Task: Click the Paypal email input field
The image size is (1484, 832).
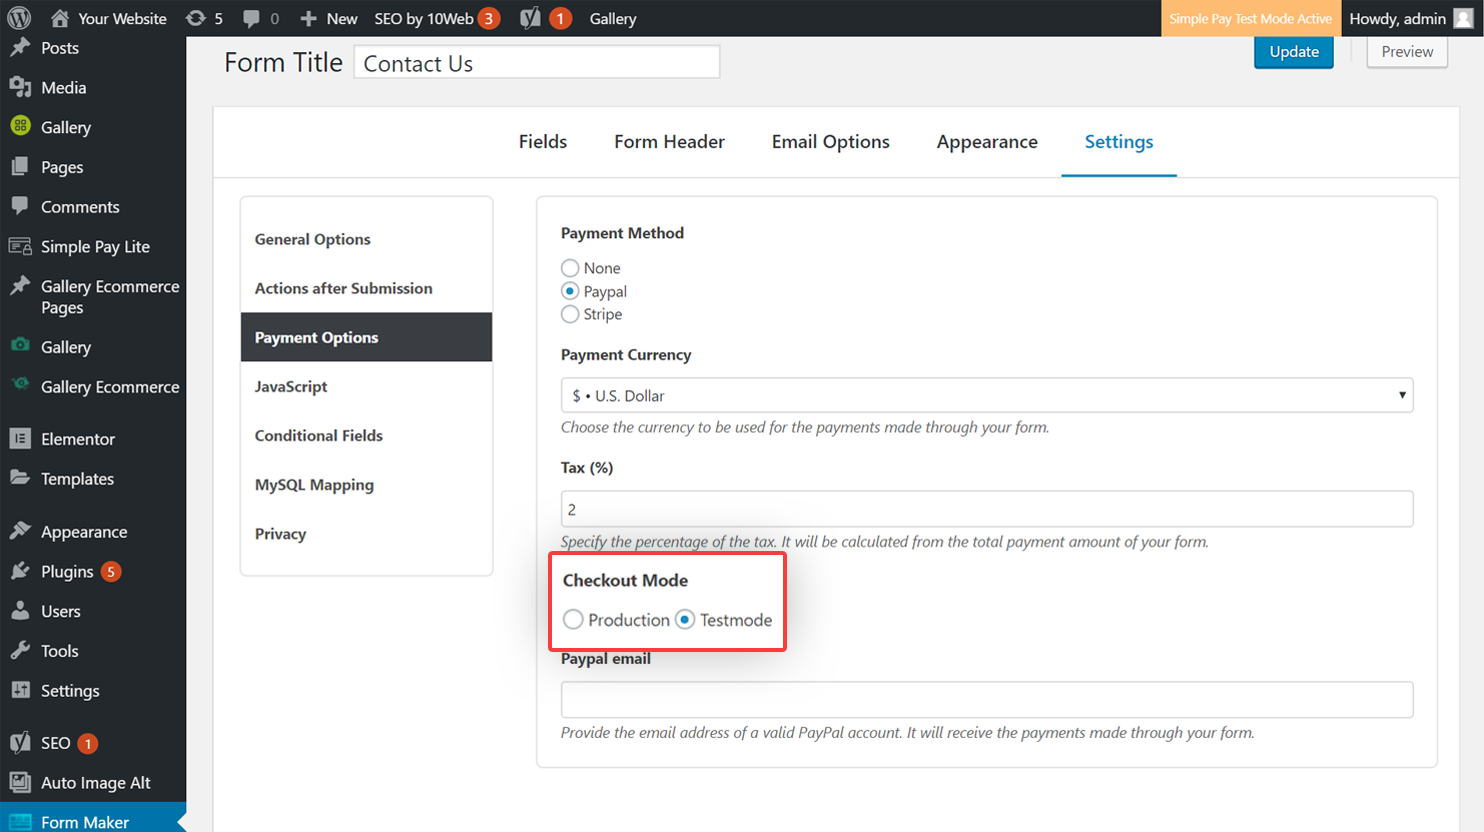Action: coord(987,699)
